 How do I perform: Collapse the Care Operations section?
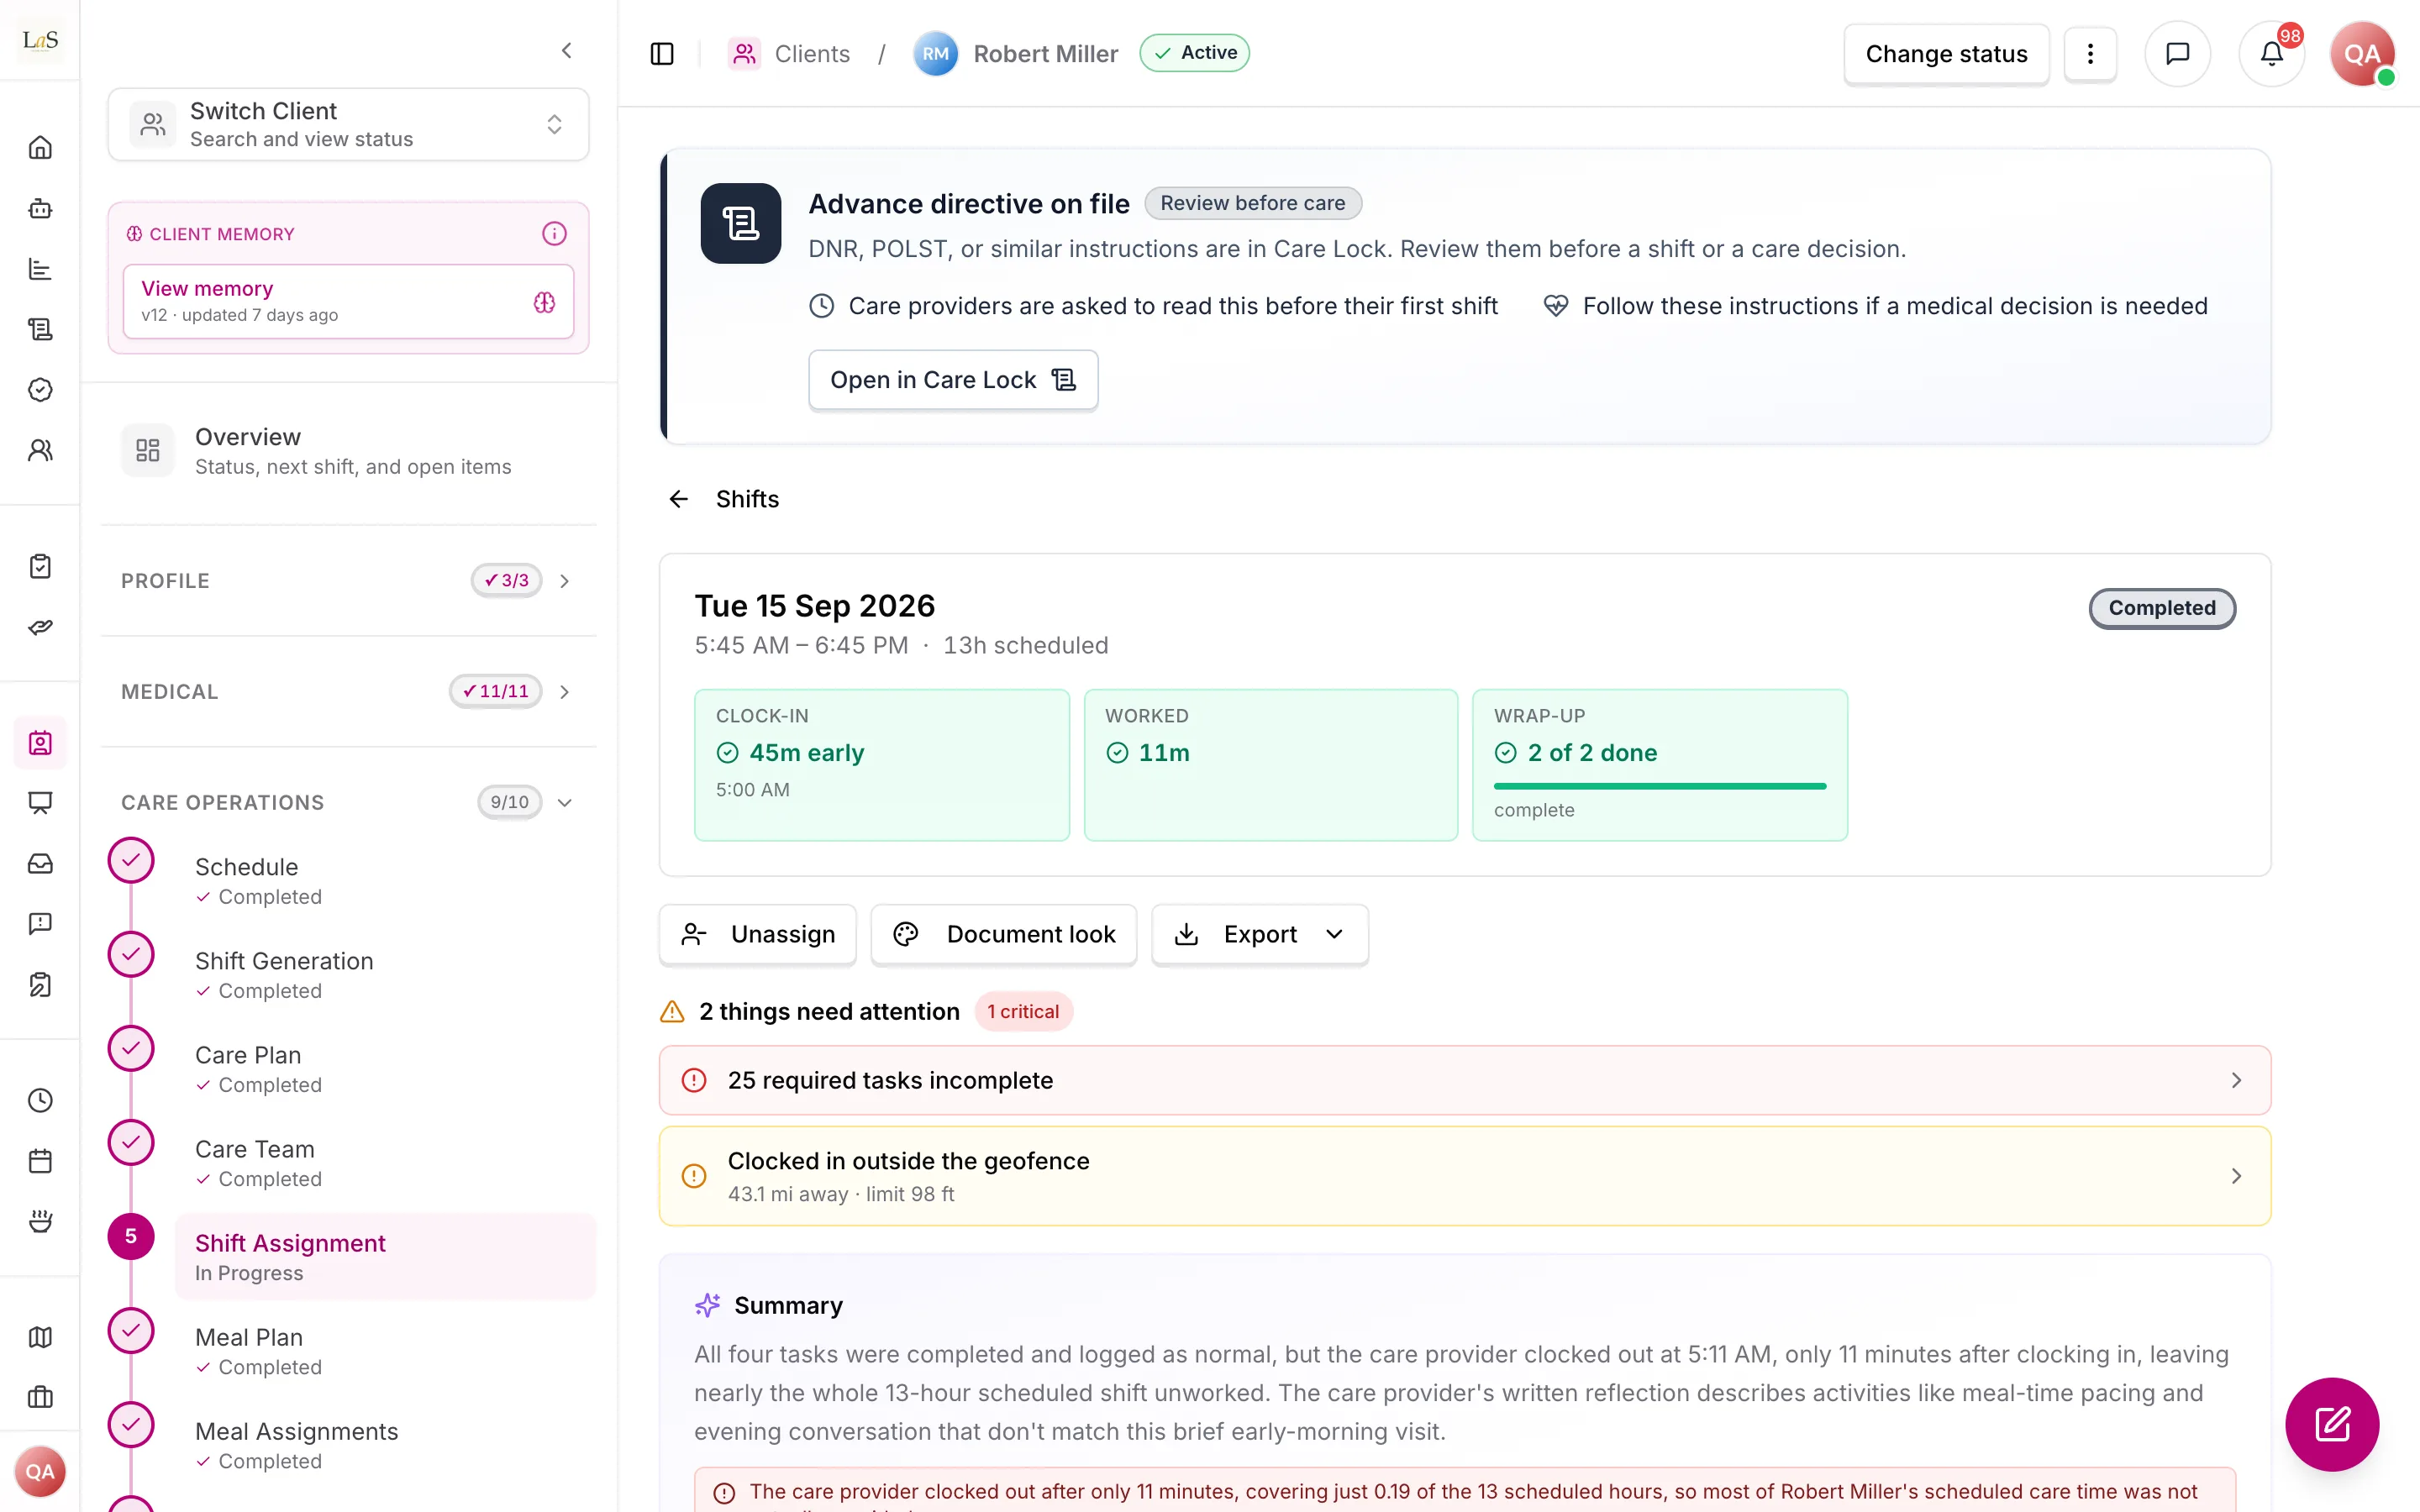click(x=565, y=803)
